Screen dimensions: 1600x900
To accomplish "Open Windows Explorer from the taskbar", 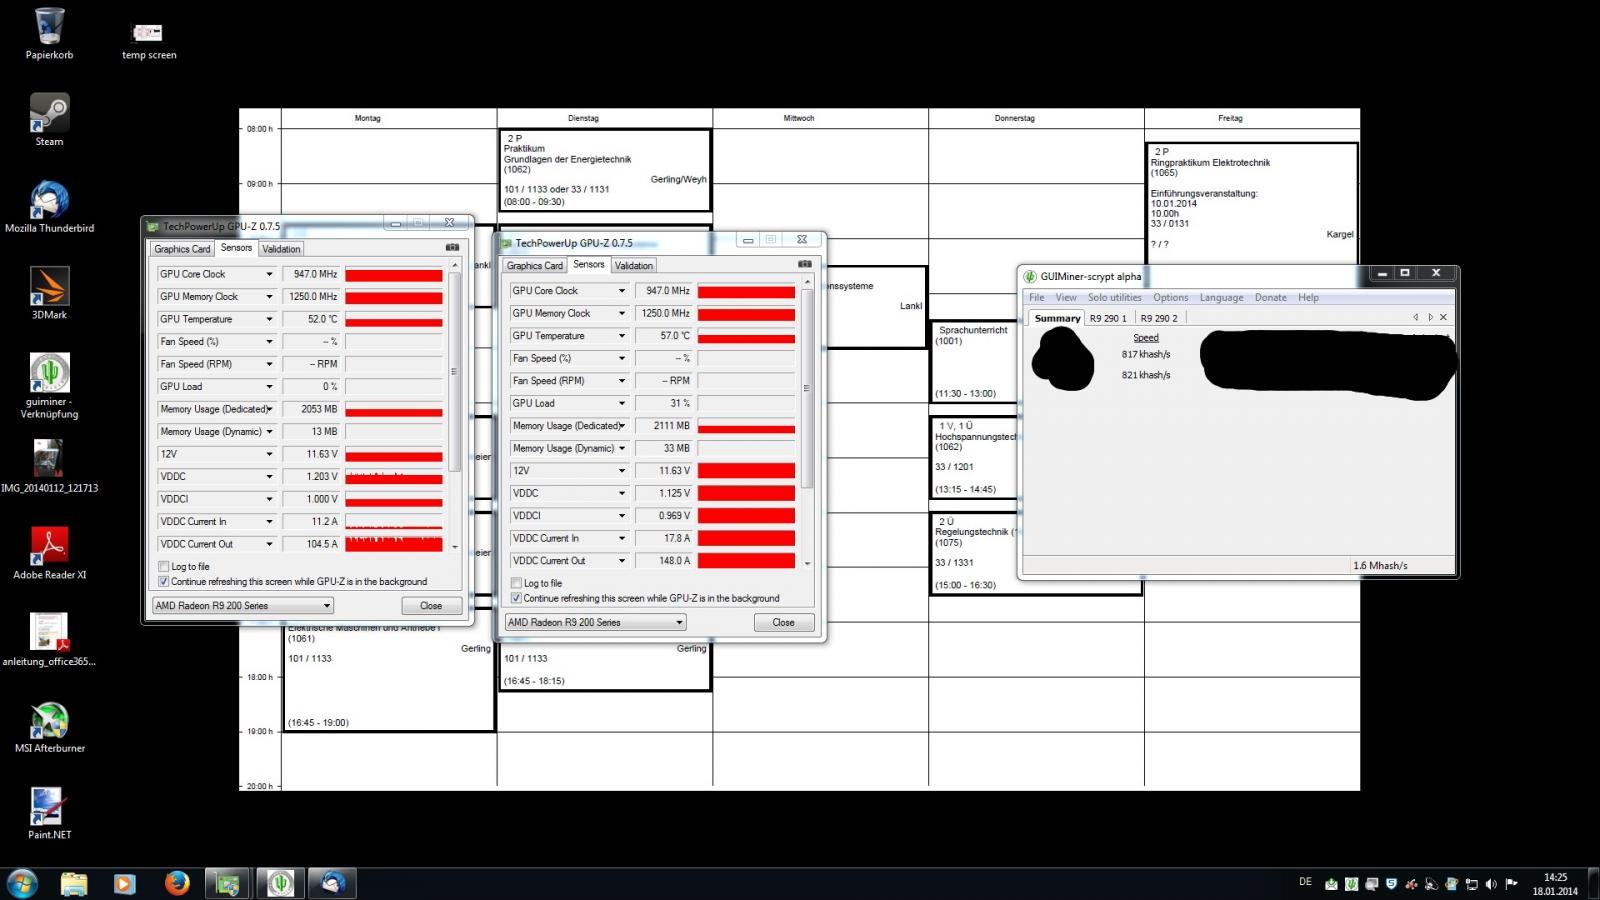I will pos(74,883).
